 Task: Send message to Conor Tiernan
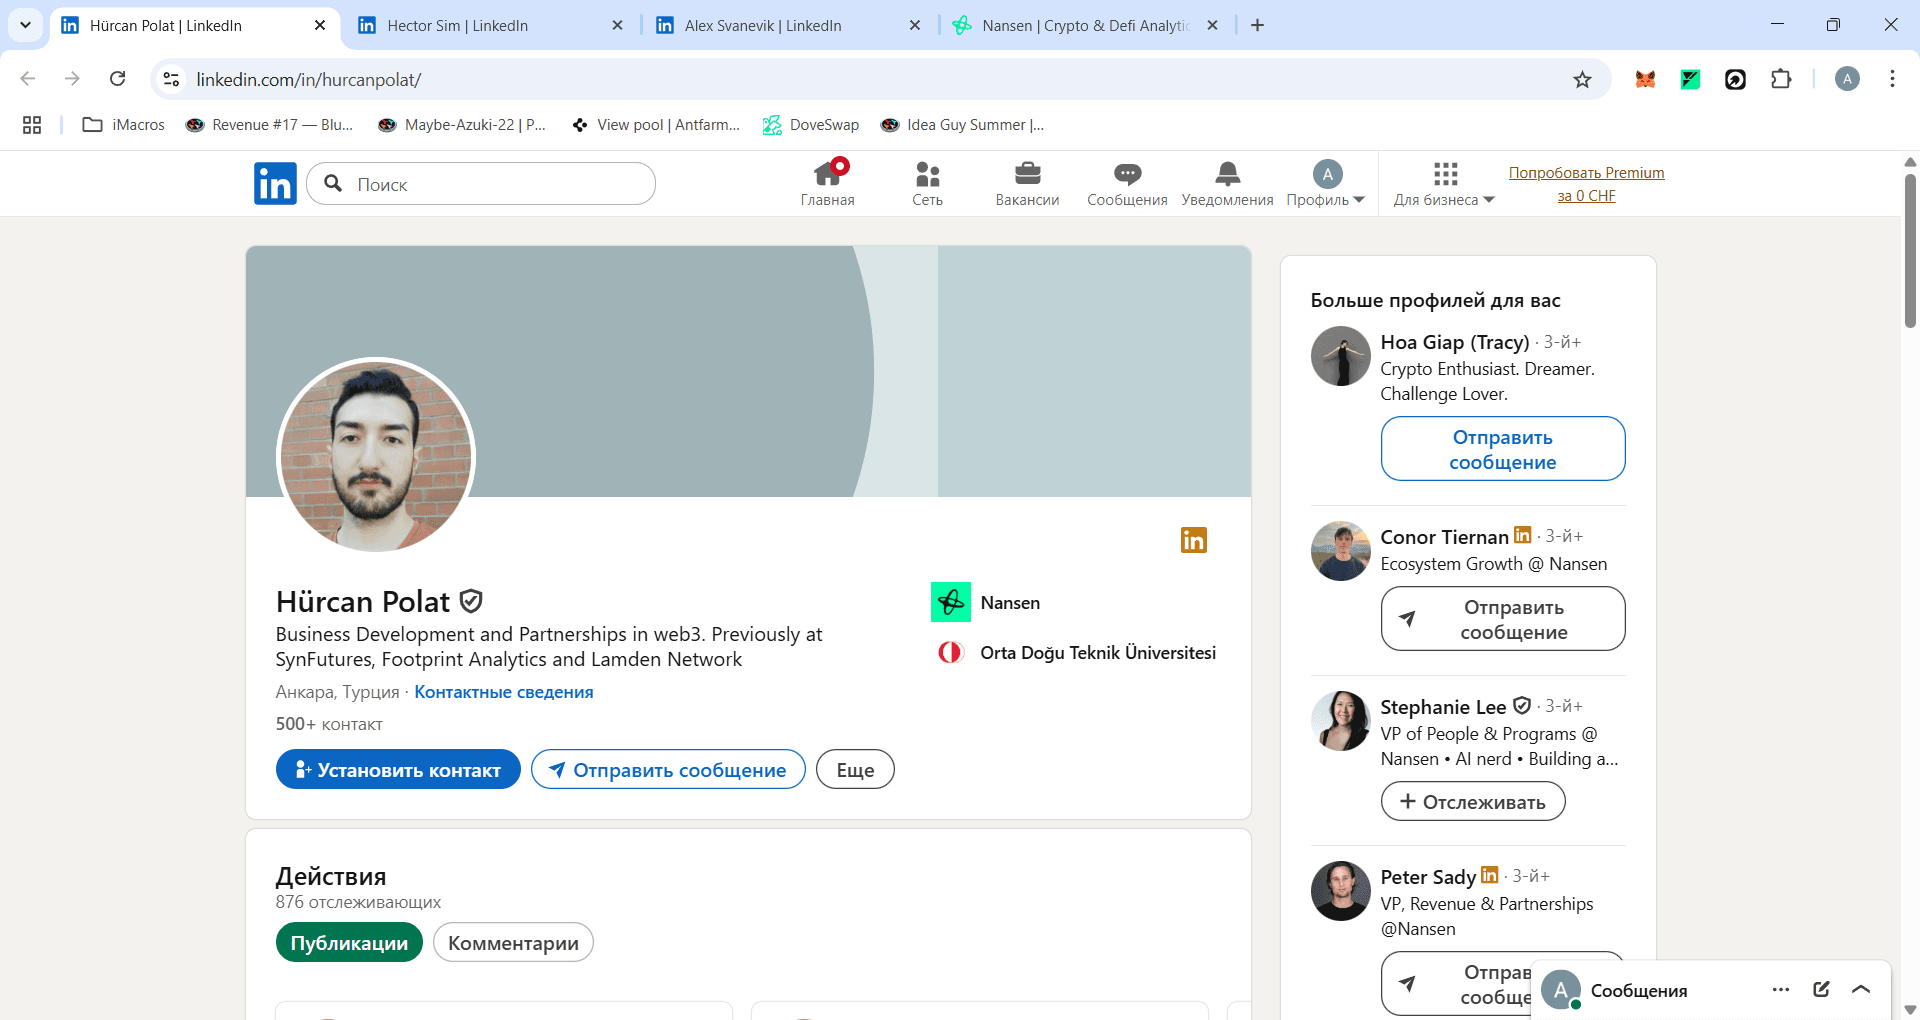coord(1503,619)
